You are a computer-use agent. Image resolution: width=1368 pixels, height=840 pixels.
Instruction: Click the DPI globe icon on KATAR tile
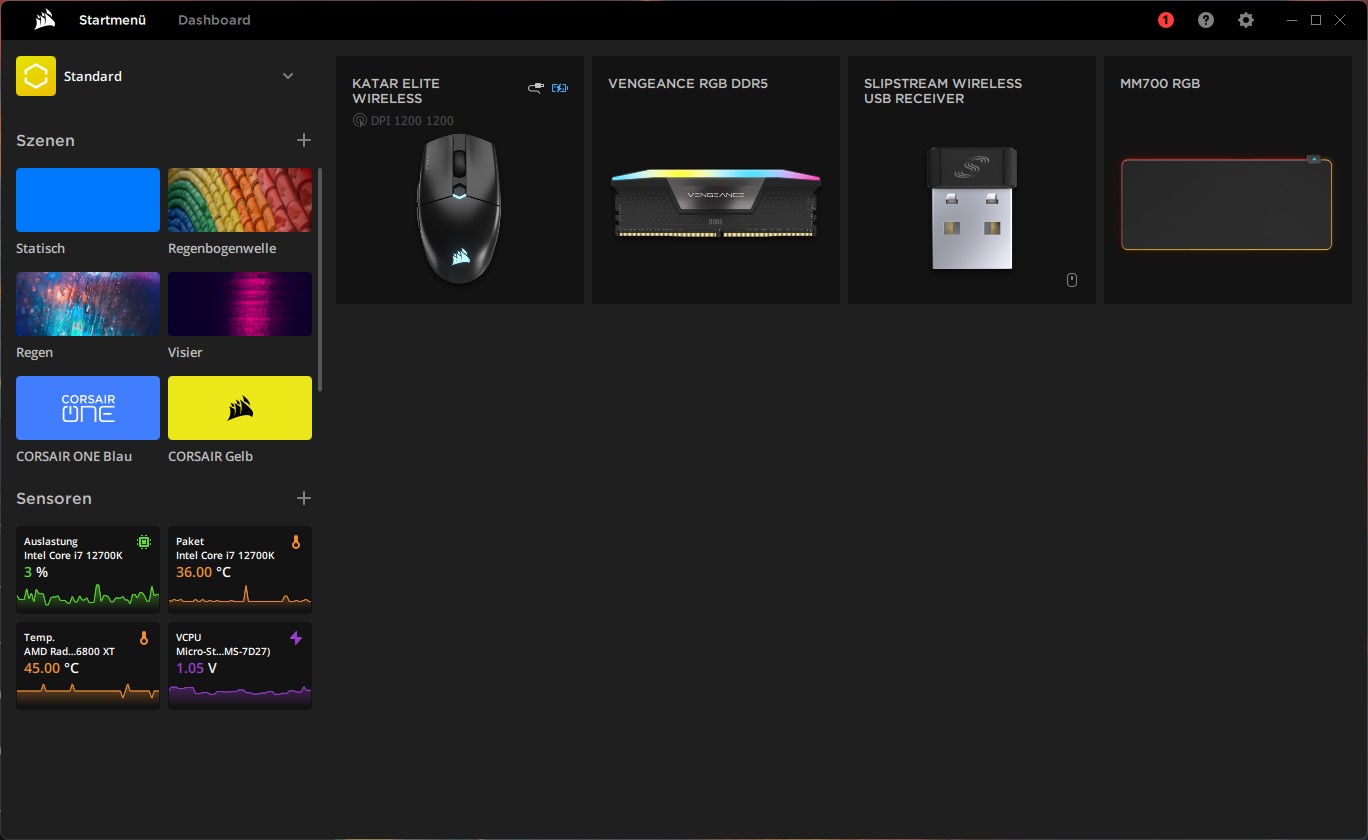point(359,120)
